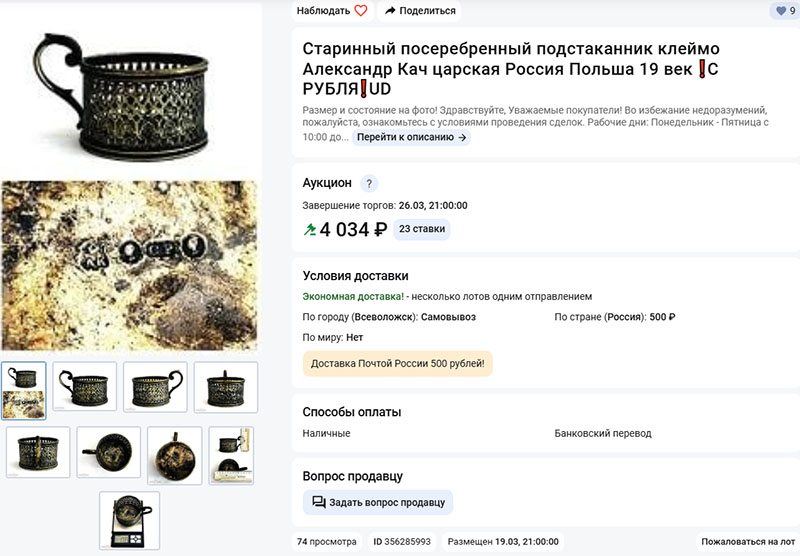800x556 pixels.
Task: Click Экономная доставка link
Action: [x=353, y=296]
